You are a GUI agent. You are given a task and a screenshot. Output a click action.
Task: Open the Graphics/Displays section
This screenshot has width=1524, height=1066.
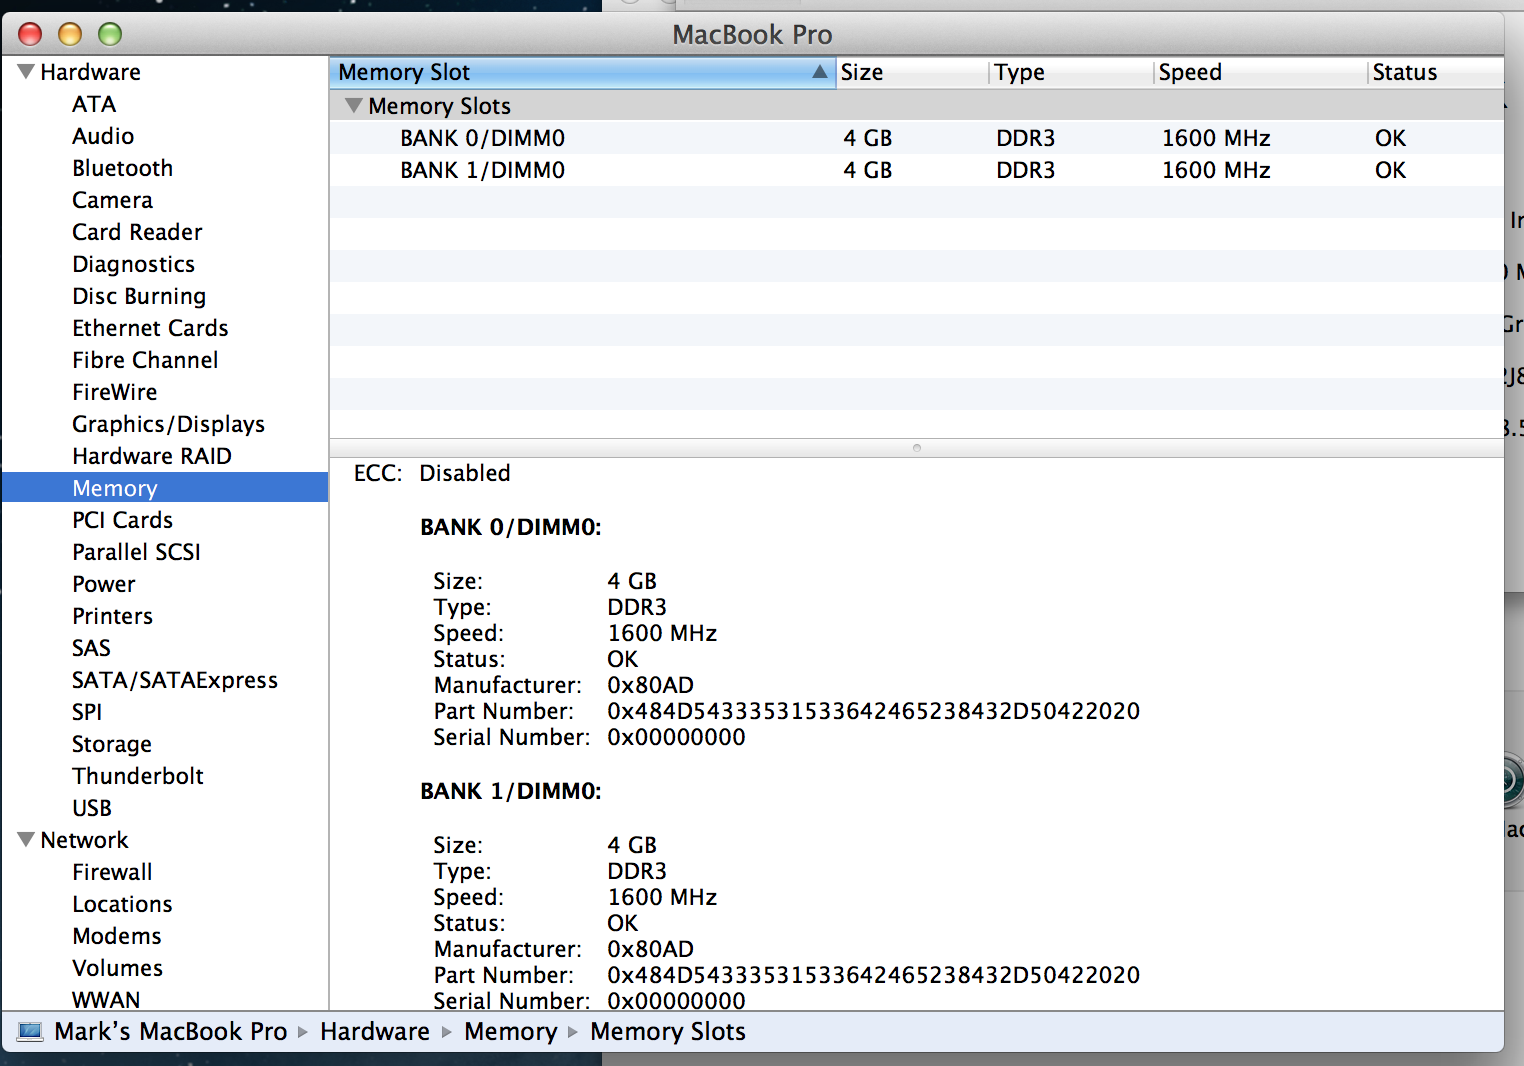tap(168, 424)
